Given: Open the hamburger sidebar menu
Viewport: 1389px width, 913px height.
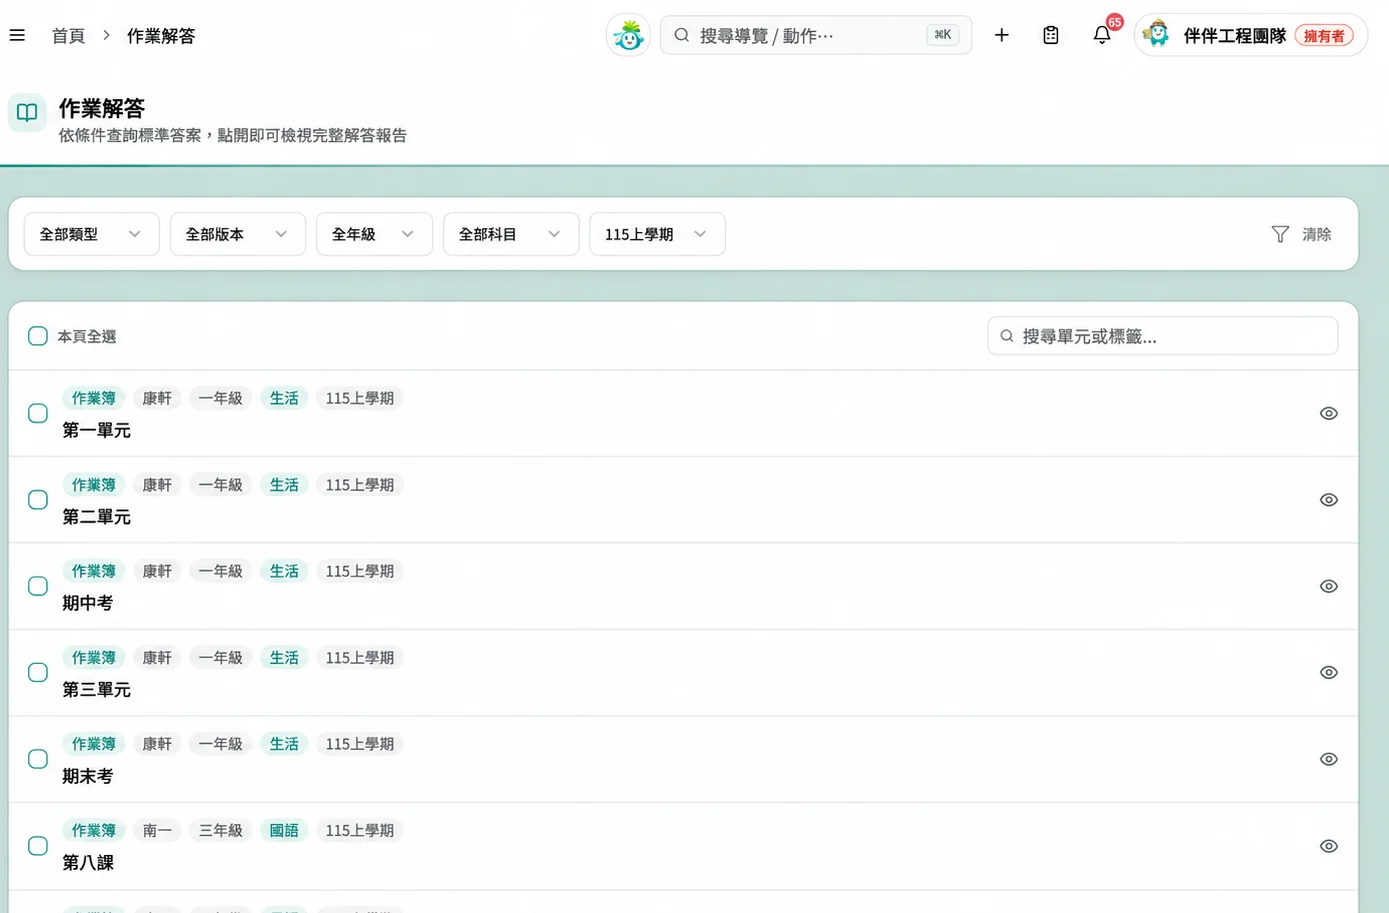Looking at the screenshot, I should tap(17, 35).
